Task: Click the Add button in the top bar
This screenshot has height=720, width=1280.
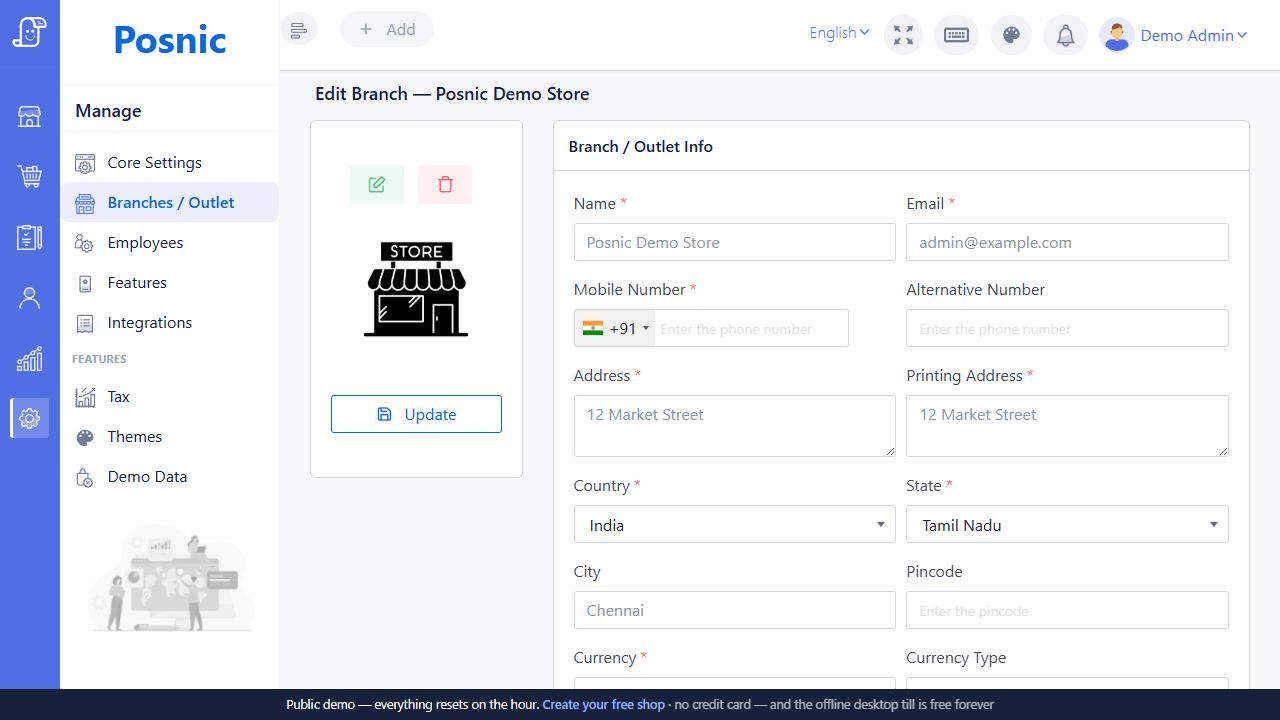Action: pyautogui.click(x=387, y=30)
